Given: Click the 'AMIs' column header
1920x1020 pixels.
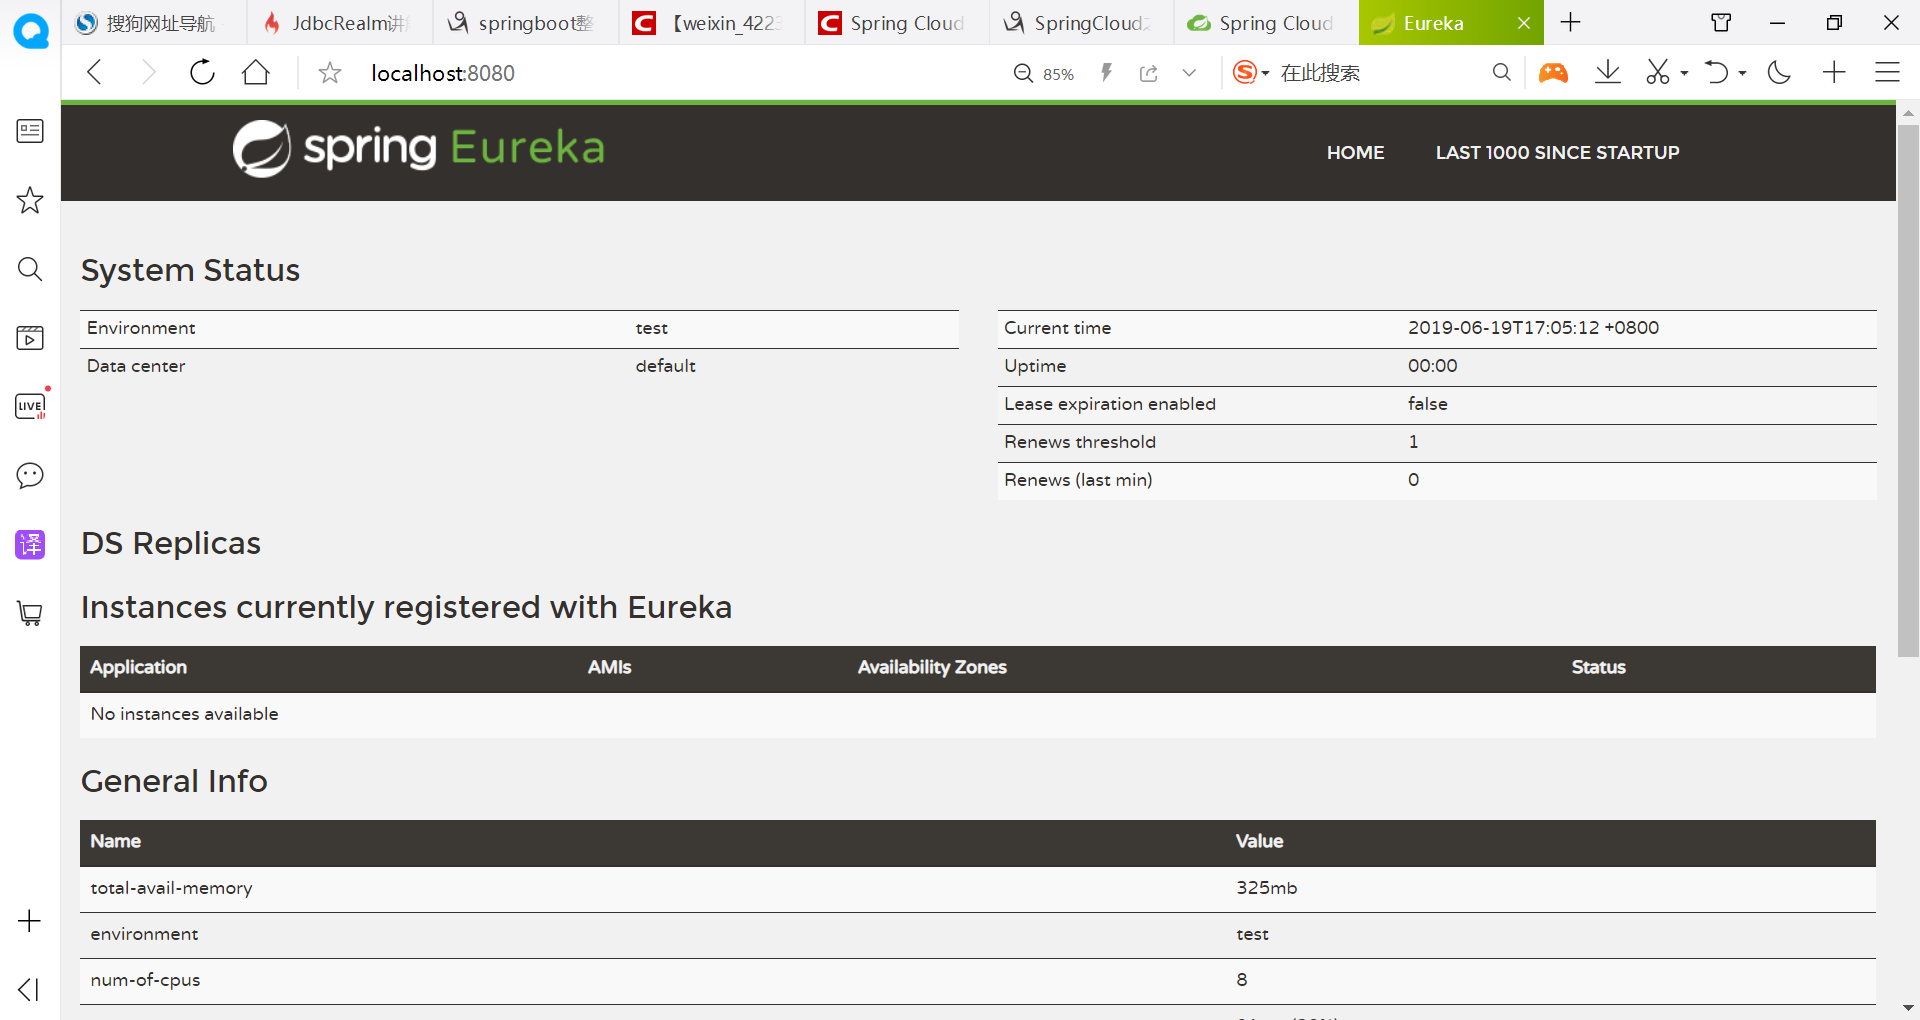Looking at the screenshot, I should tap(610, 667).
